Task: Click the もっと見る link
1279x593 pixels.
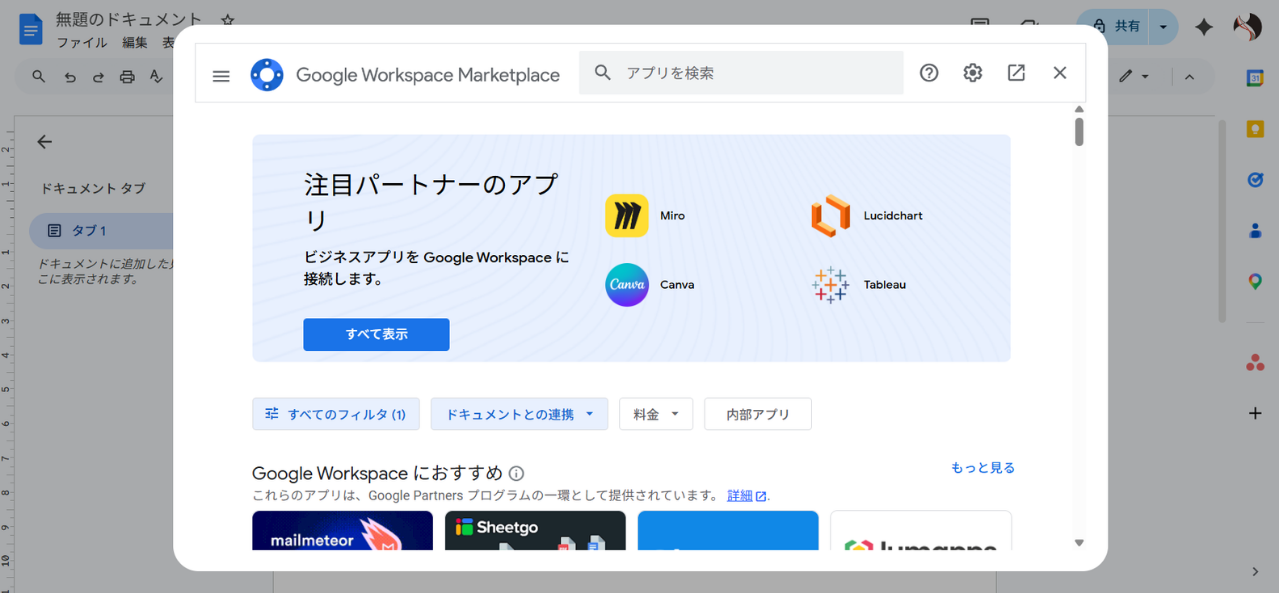Action: coord(982,467)
